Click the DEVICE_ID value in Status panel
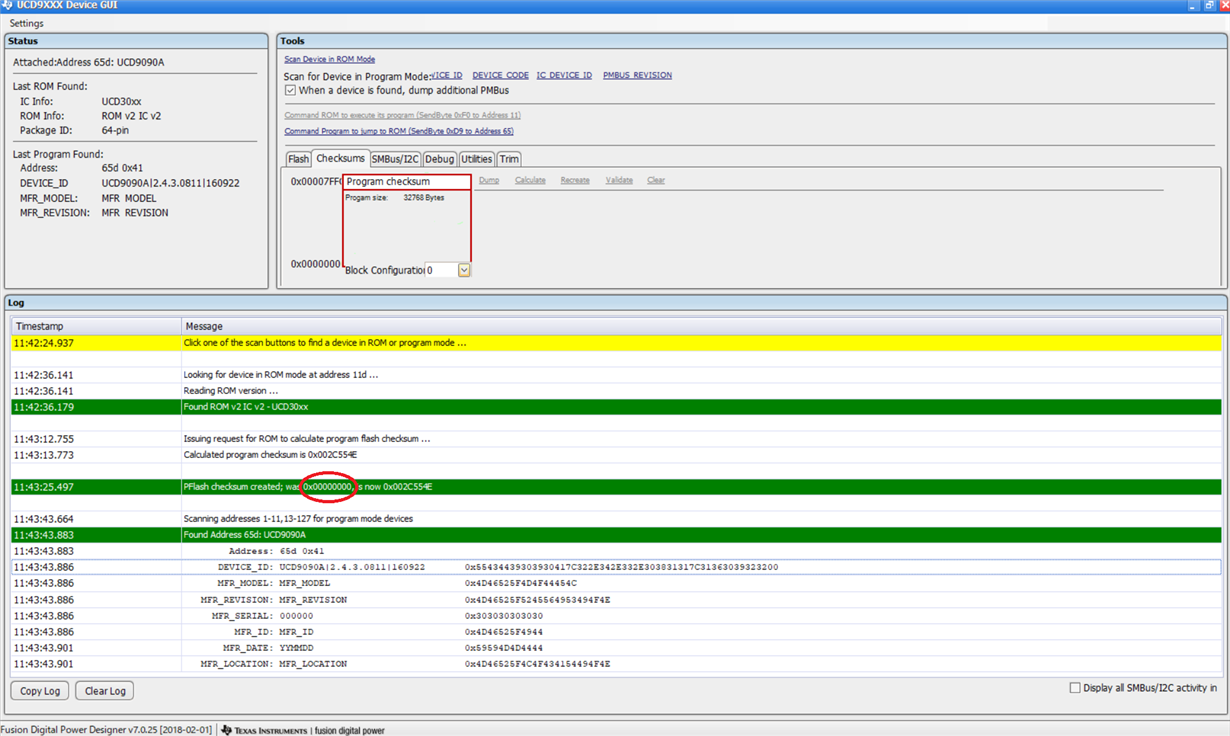The width and height of the screenshot is (1230, 736). (x=170, y=183)
